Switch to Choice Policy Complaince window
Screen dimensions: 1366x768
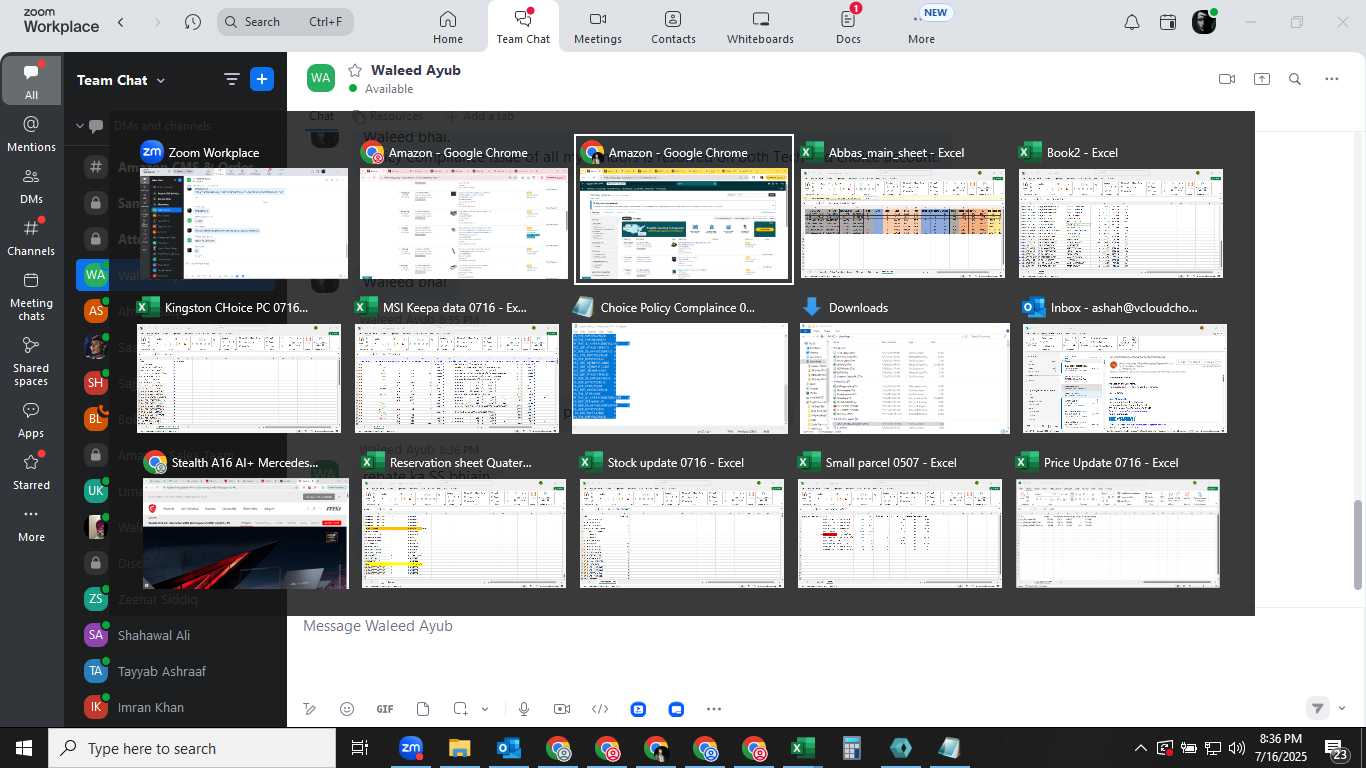click(x=680, y=365)
